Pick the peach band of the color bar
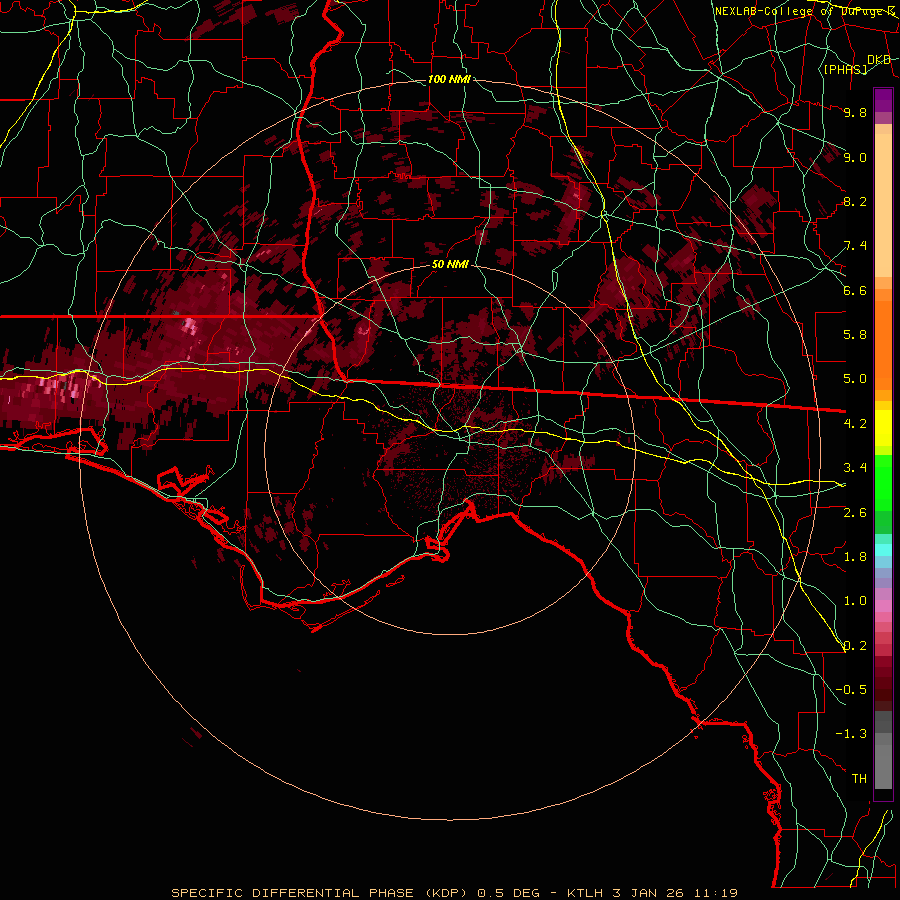900x900 pixels. [883, 205]
